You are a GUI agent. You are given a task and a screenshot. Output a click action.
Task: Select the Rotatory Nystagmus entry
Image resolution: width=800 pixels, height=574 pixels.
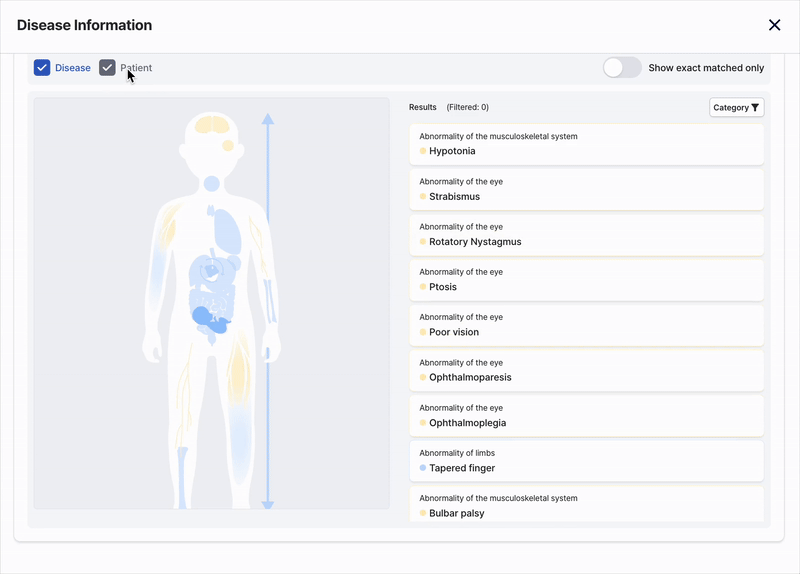(x=586, y=234)
